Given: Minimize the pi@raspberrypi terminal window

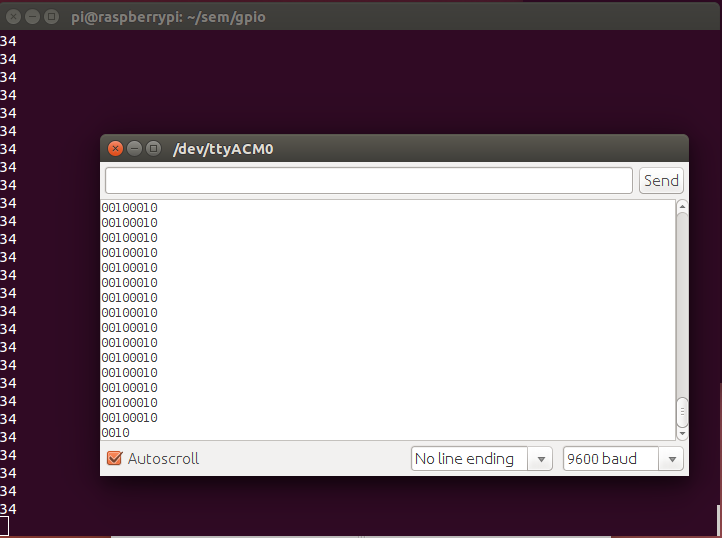Looking at the screenshot, I should click(x=32, y=17).
